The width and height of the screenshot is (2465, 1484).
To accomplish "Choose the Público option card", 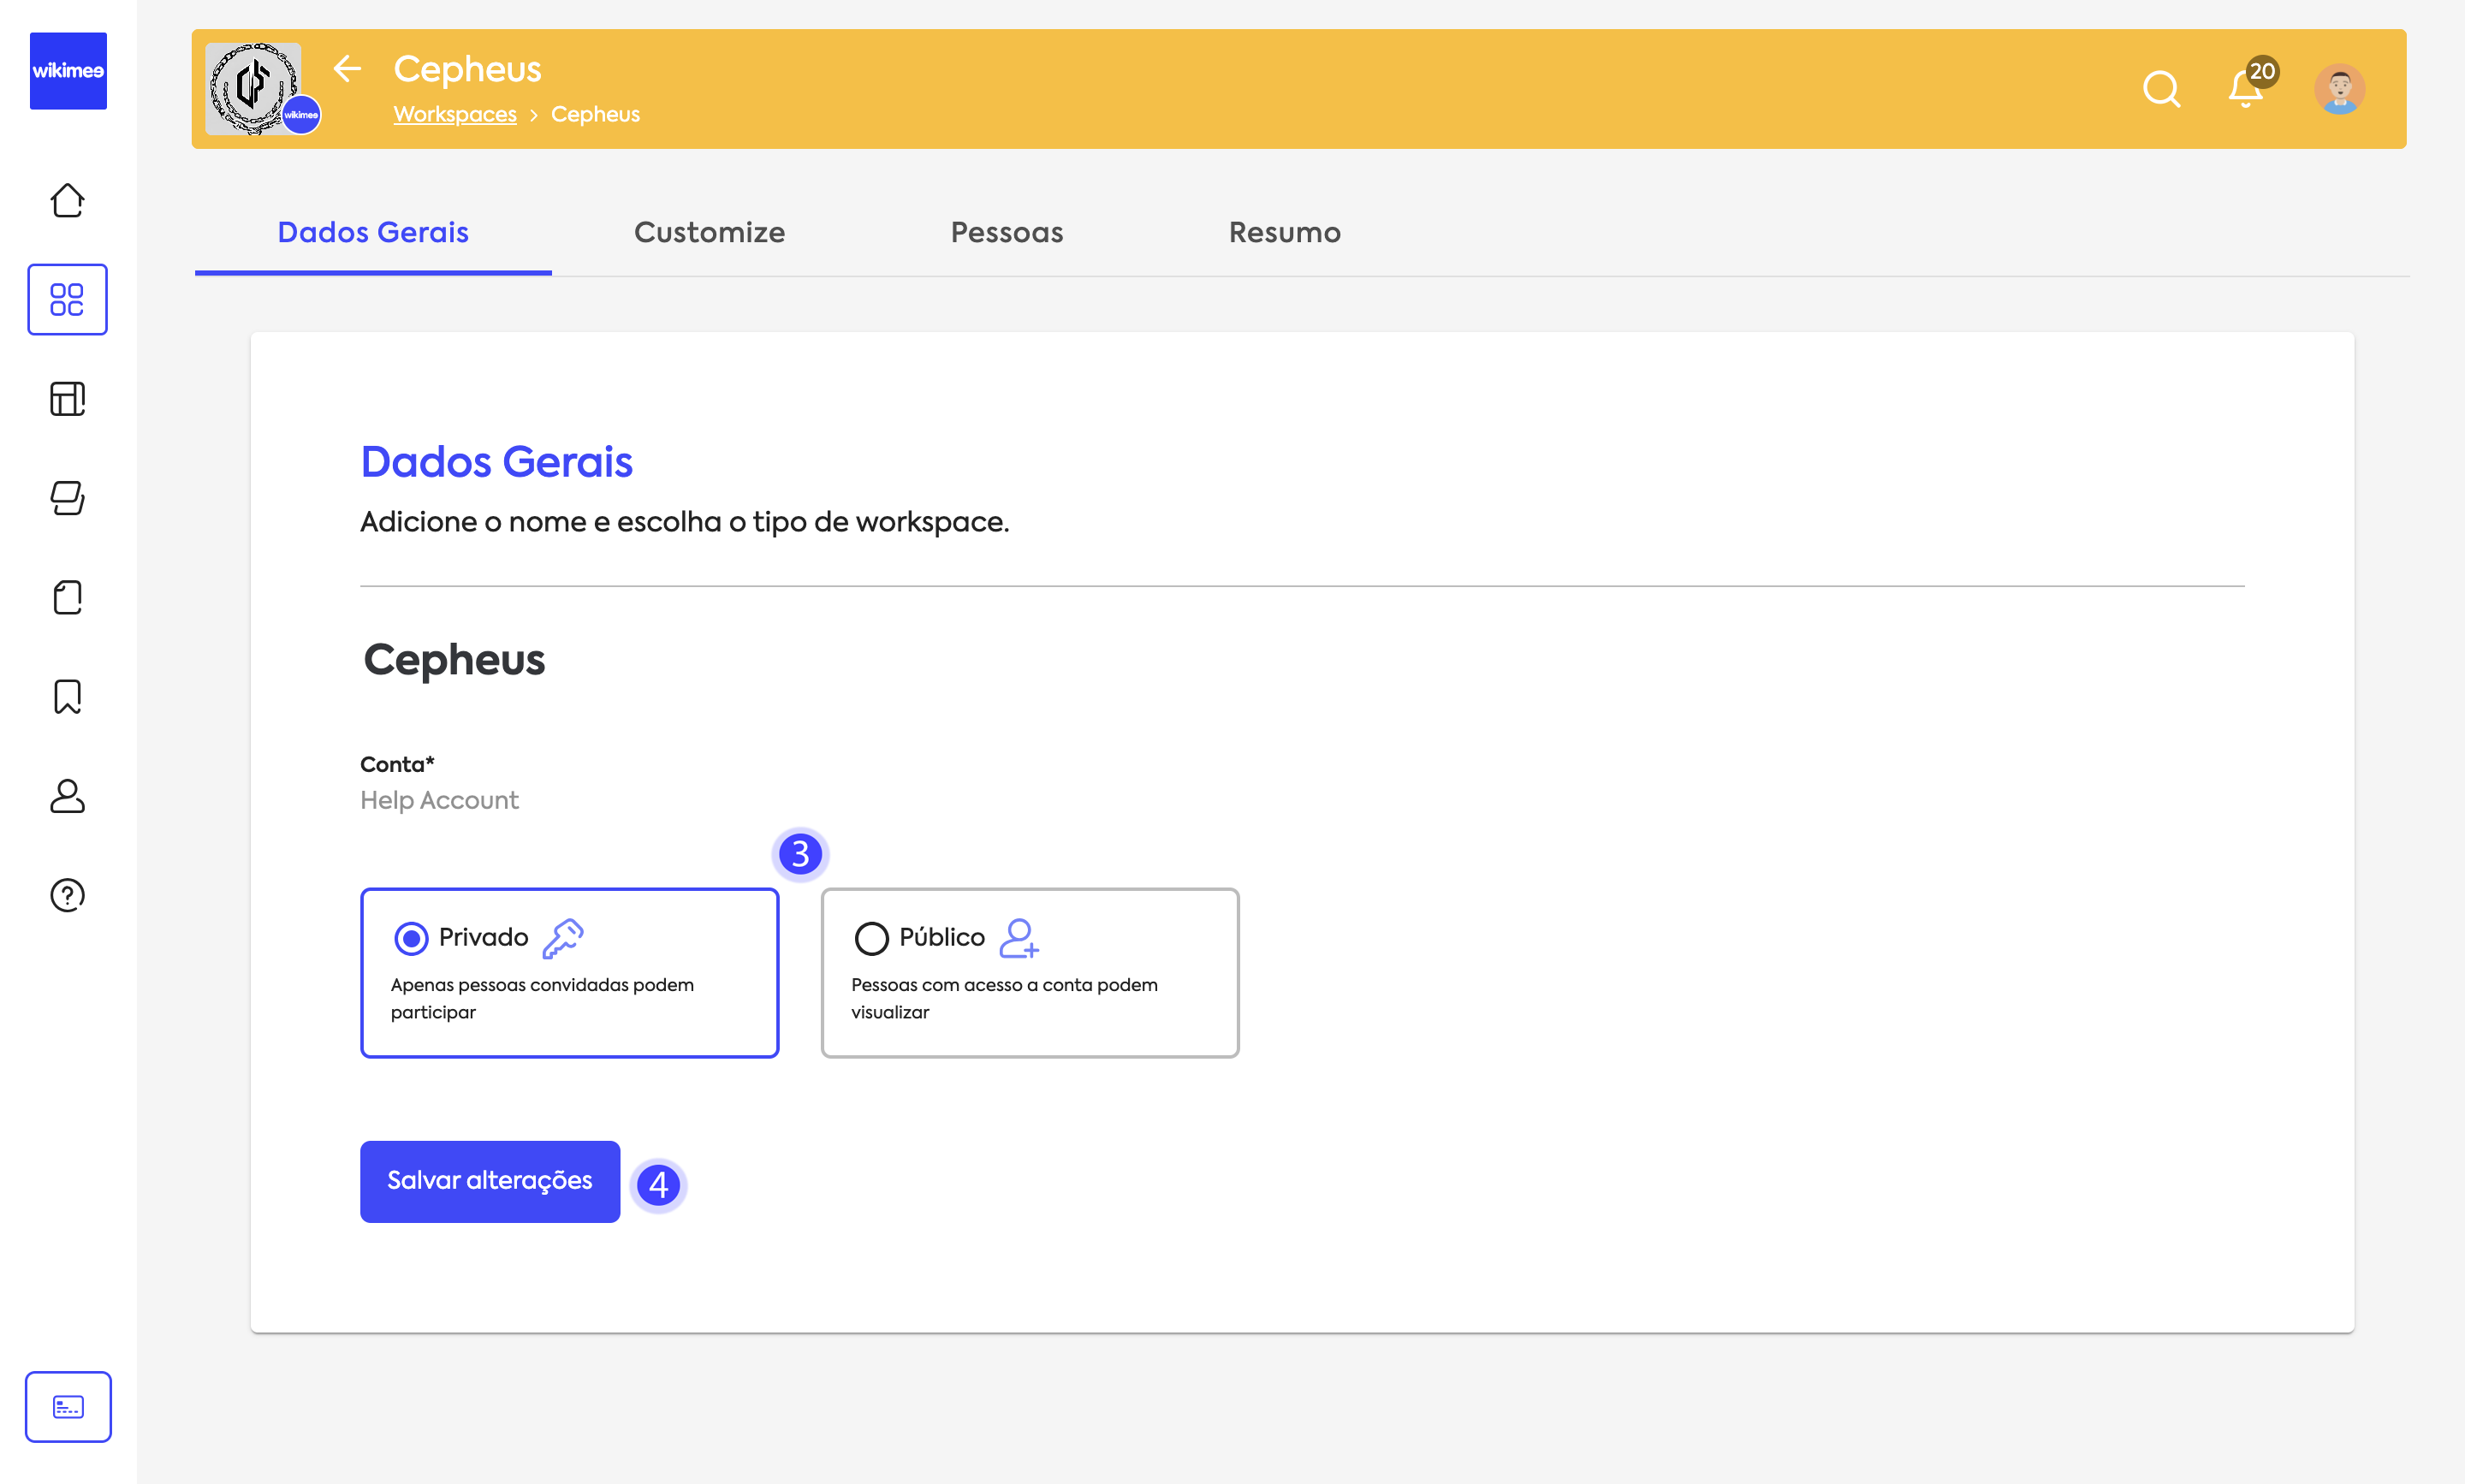I will (1029, 972).
